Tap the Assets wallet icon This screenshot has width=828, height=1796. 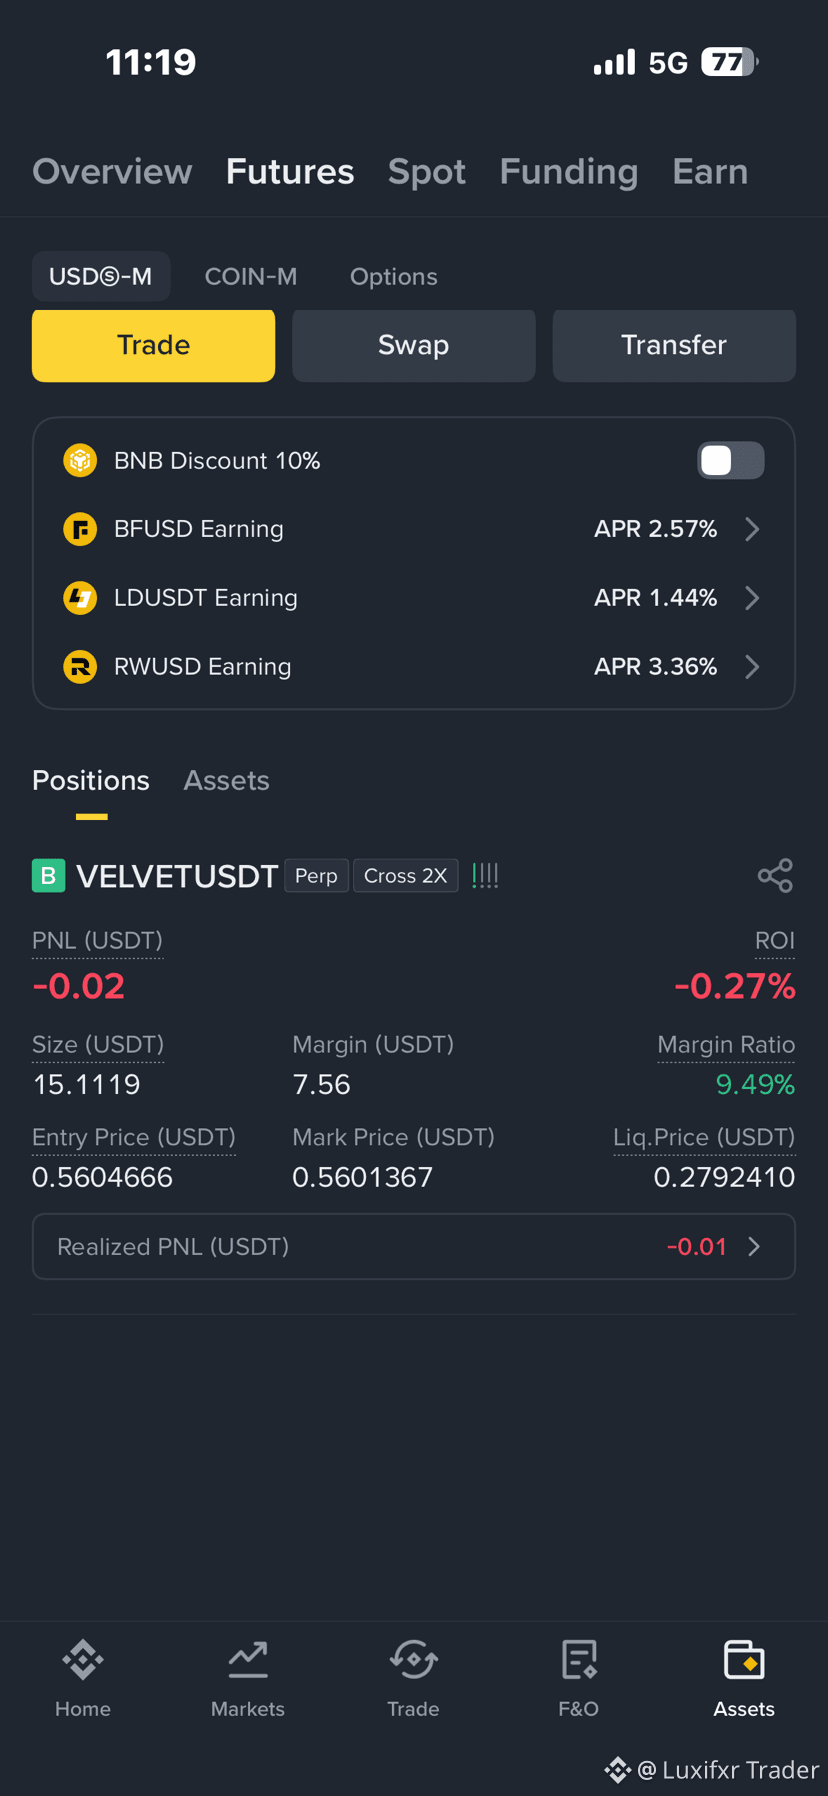click(744, 1660)
